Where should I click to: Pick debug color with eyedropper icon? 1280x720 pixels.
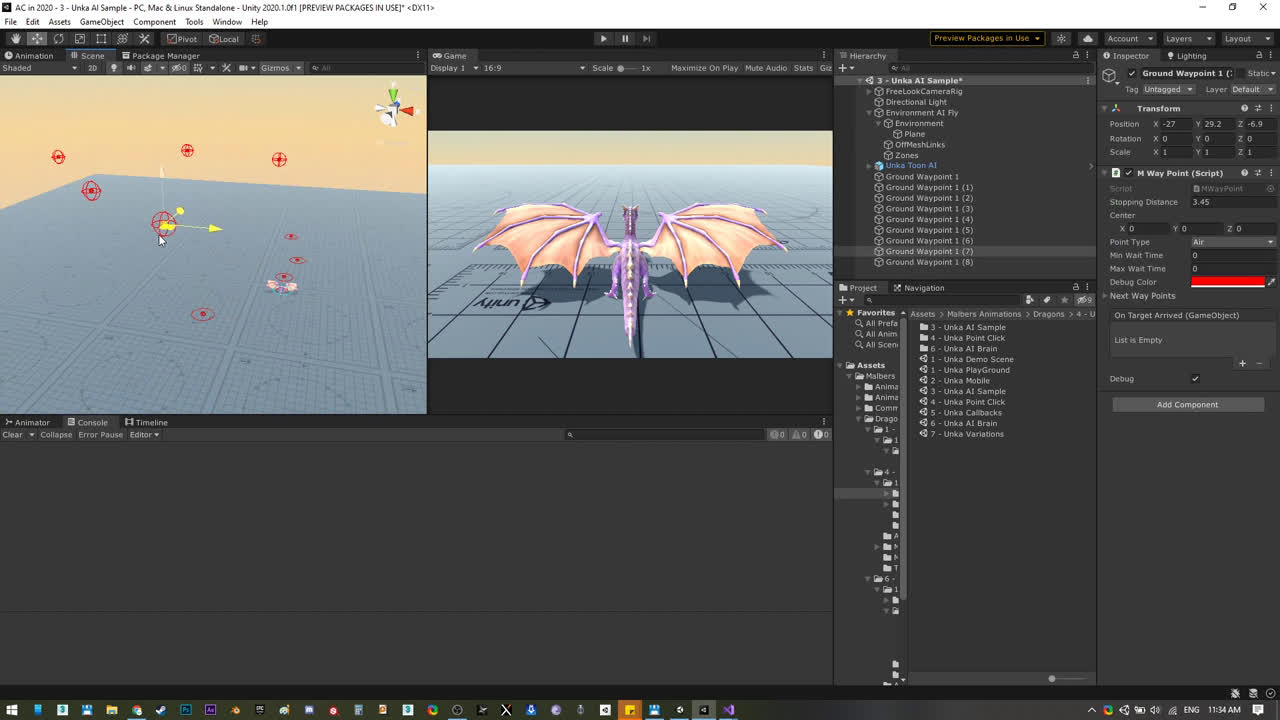(1271, 282)
